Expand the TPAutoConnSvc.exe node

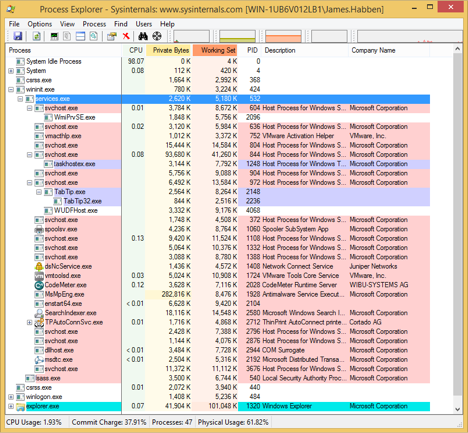30,322
